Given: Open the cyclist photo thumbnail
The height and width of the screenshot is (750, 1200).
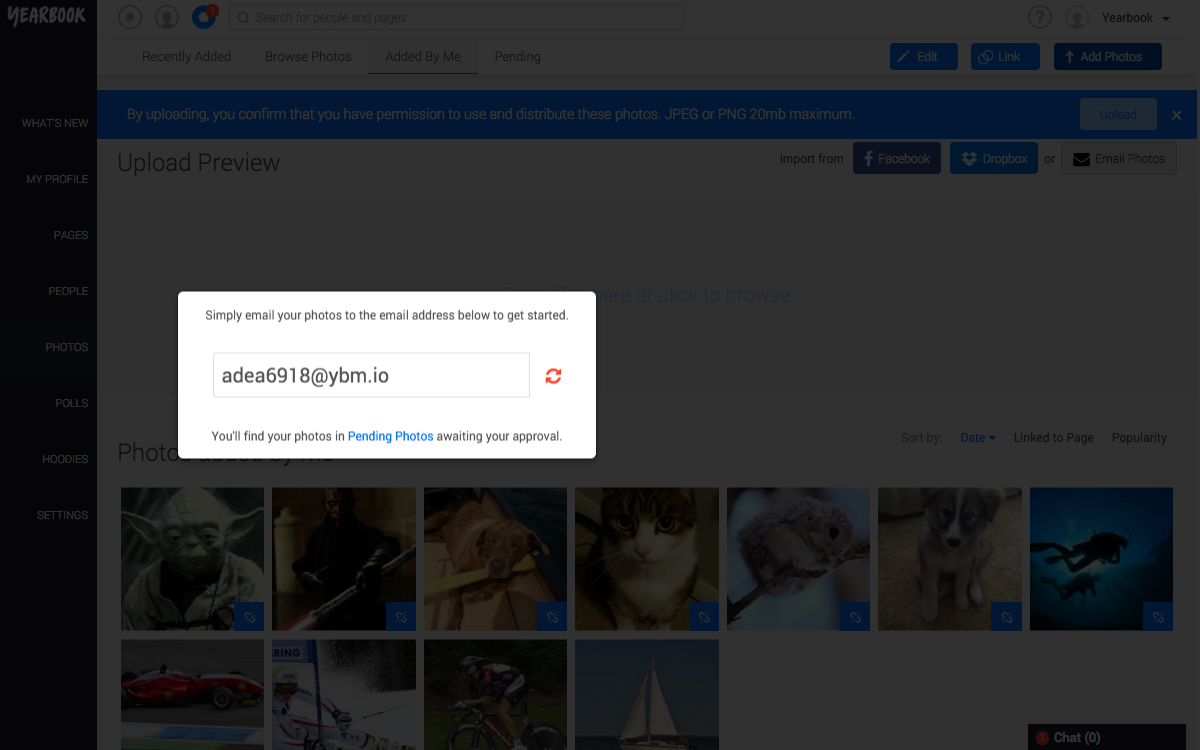Looking at the screenshot, I should 495,695.
